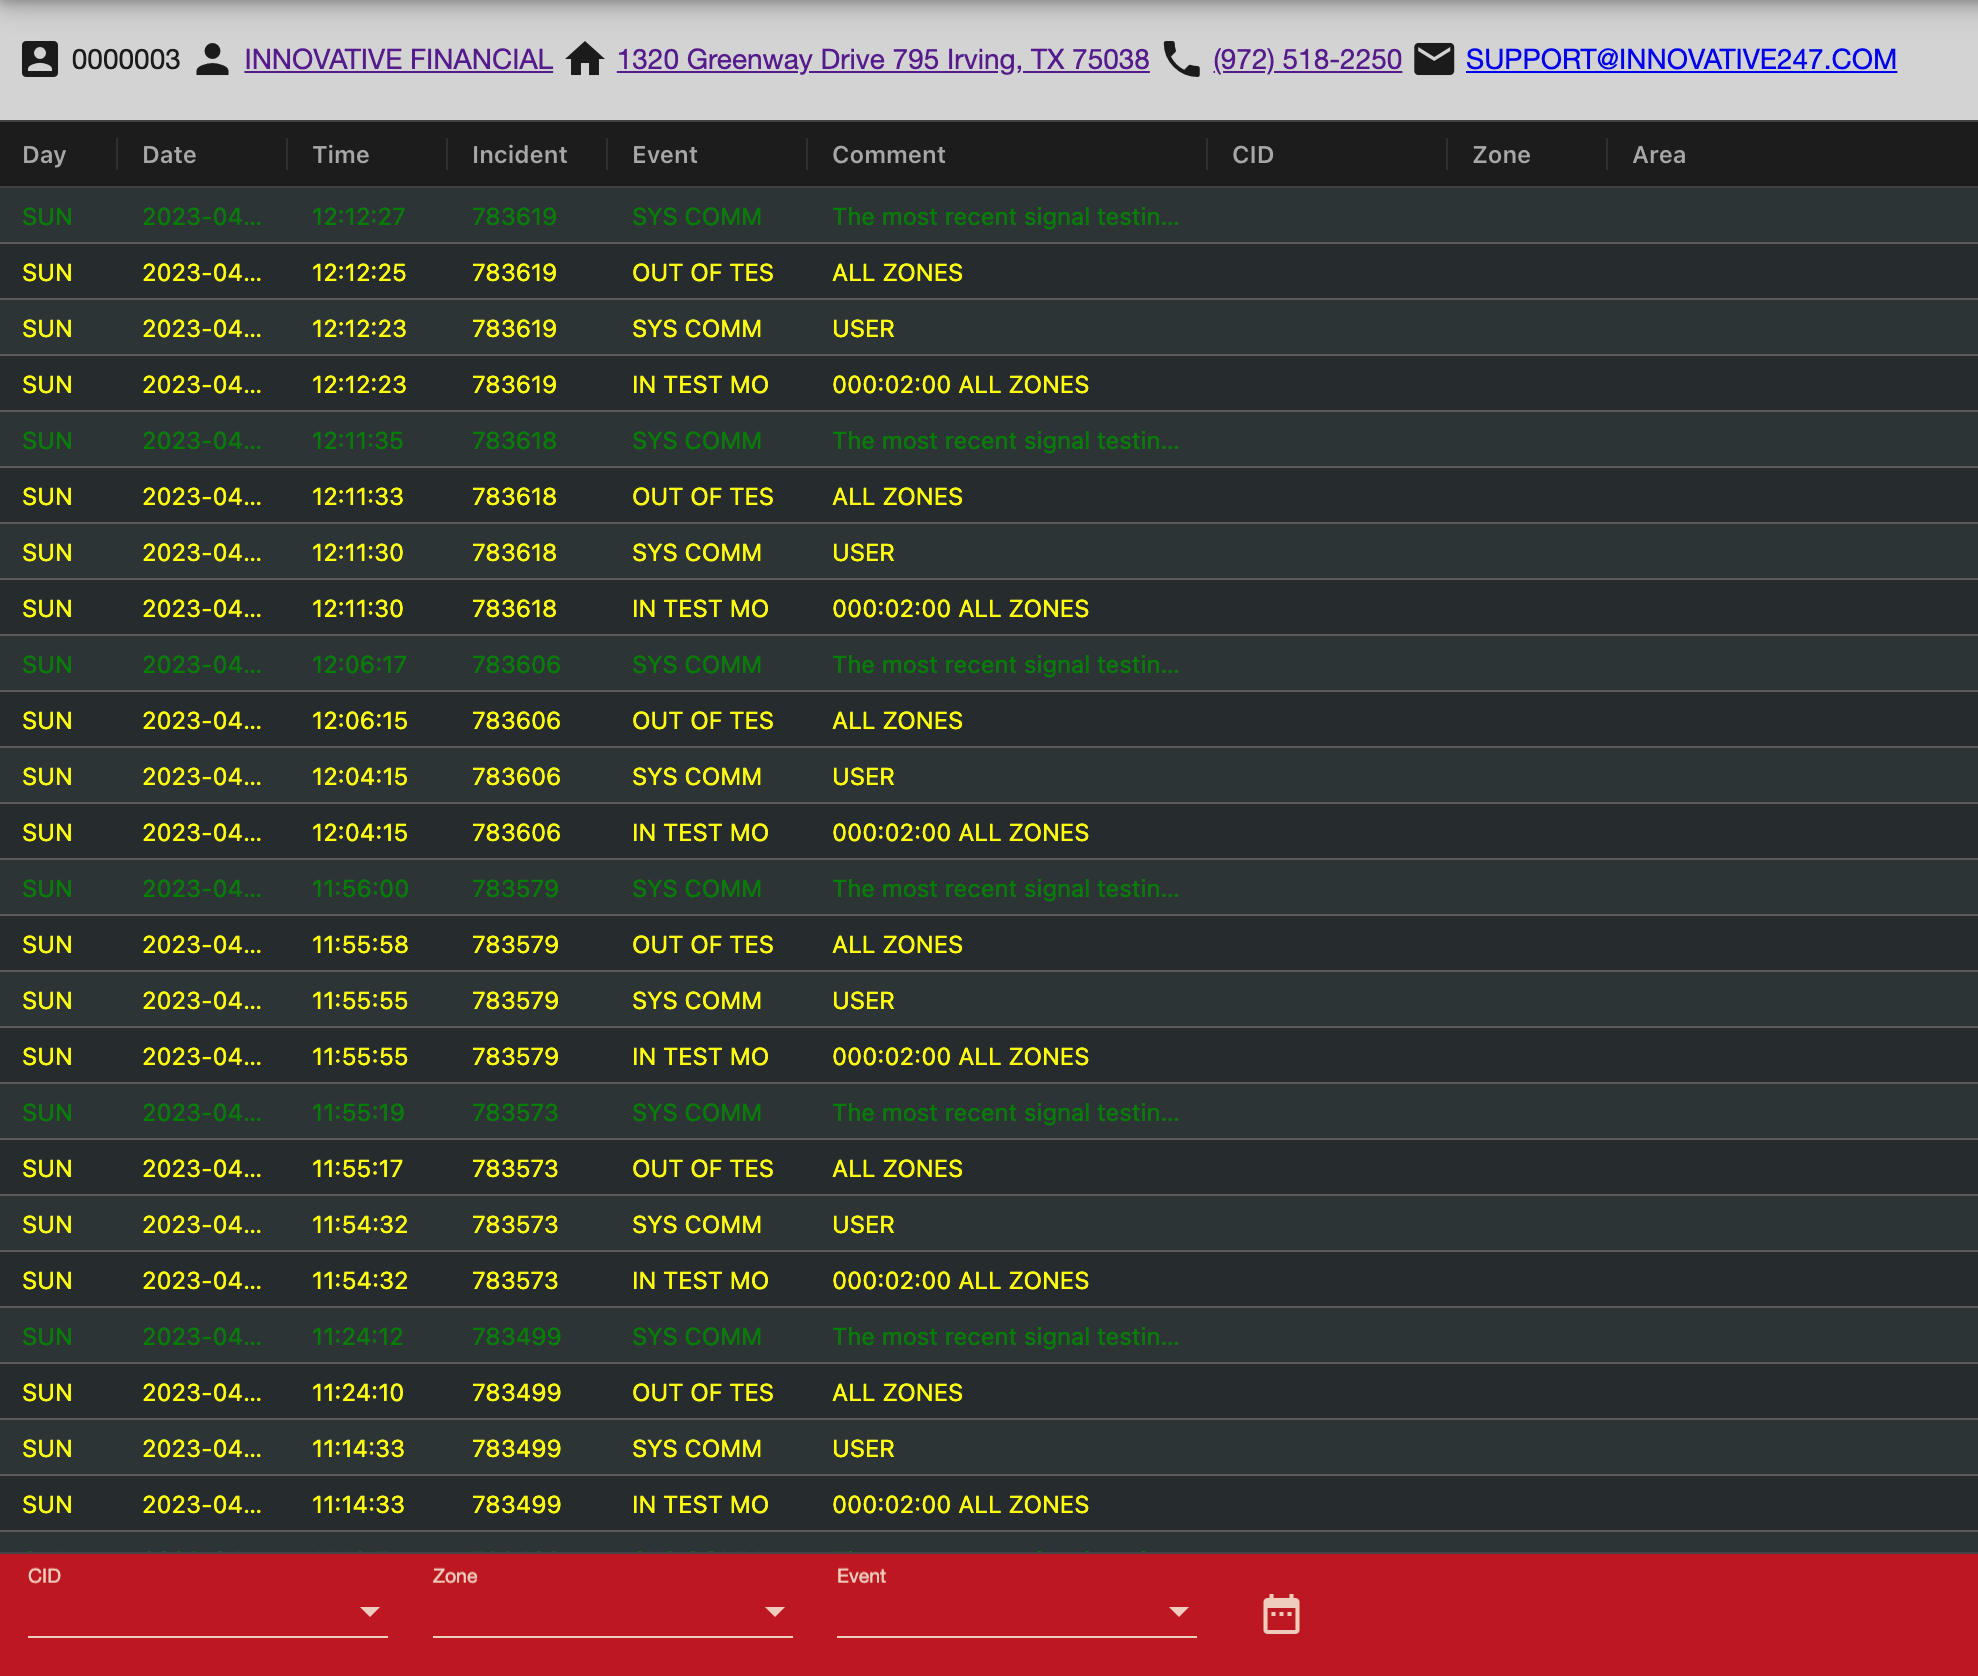Expand the CID filter dropdown
This screenshot has width=1978, height=1676.
click(x=208, y=1611)
